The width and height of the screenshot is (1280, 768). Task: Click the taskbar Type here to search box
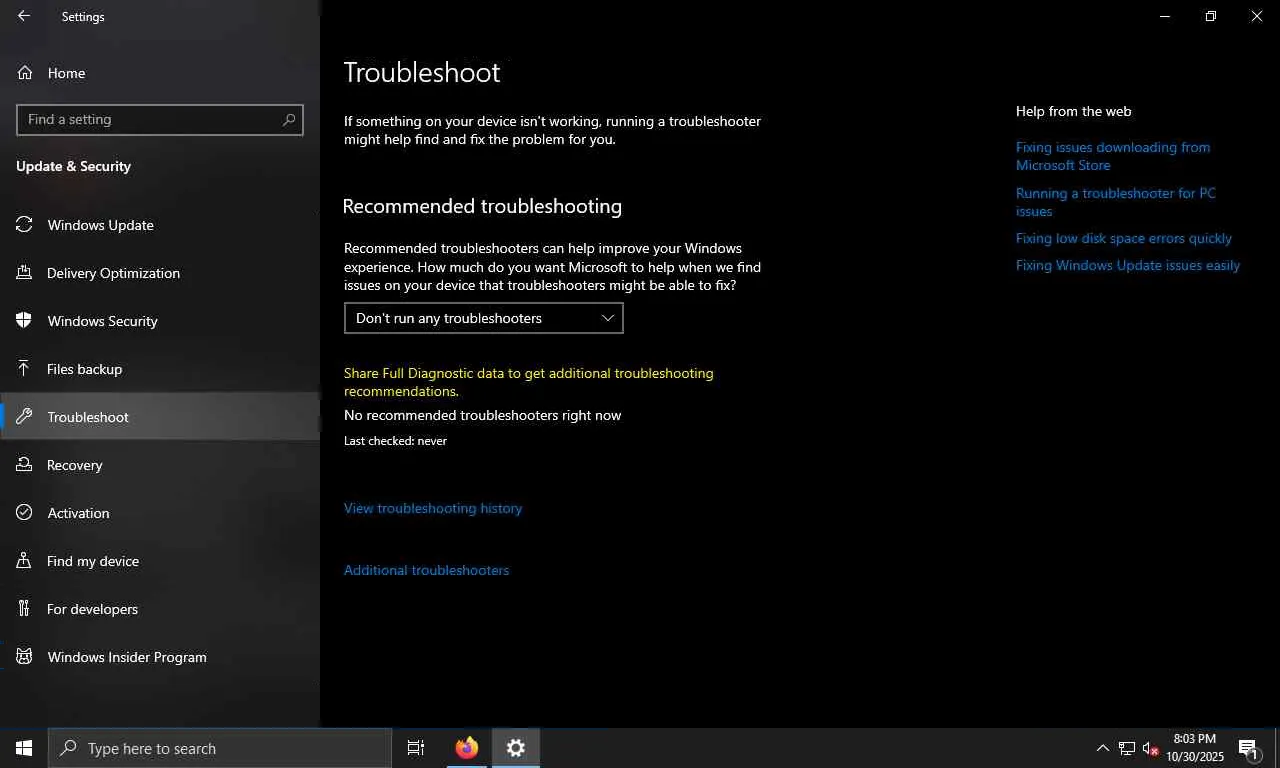[220, 748]
